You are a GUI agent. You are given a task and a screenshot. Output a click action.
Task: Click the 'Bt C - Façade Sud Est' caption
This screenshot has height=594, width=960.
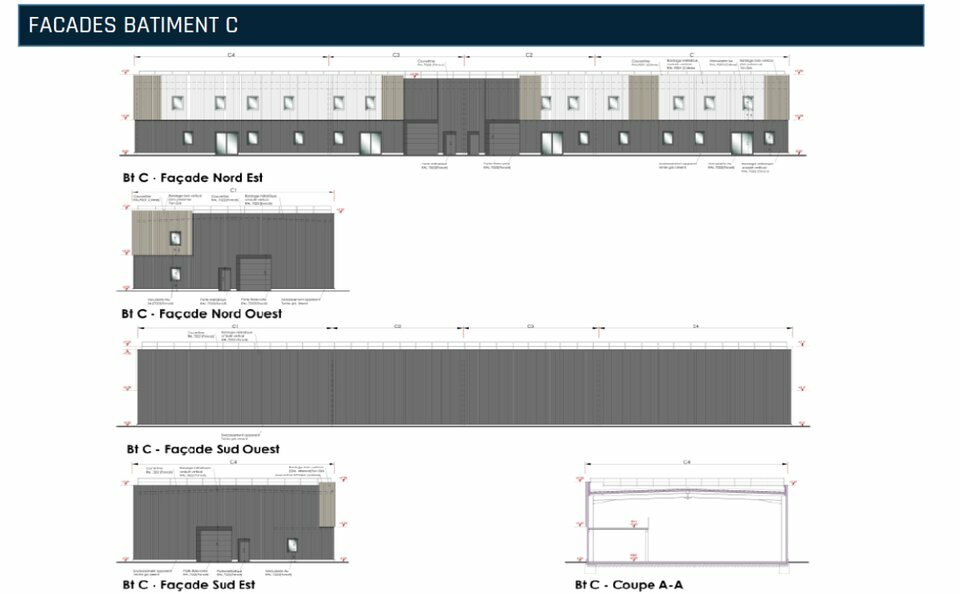pyautogui.click(x=189, y=584)
